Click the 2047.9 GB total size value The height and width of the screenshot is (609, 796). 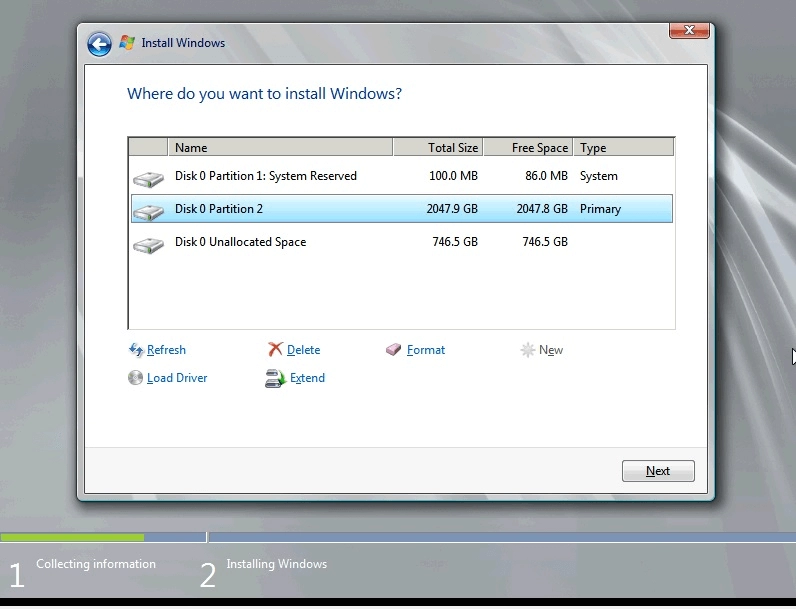click(452, 209)
